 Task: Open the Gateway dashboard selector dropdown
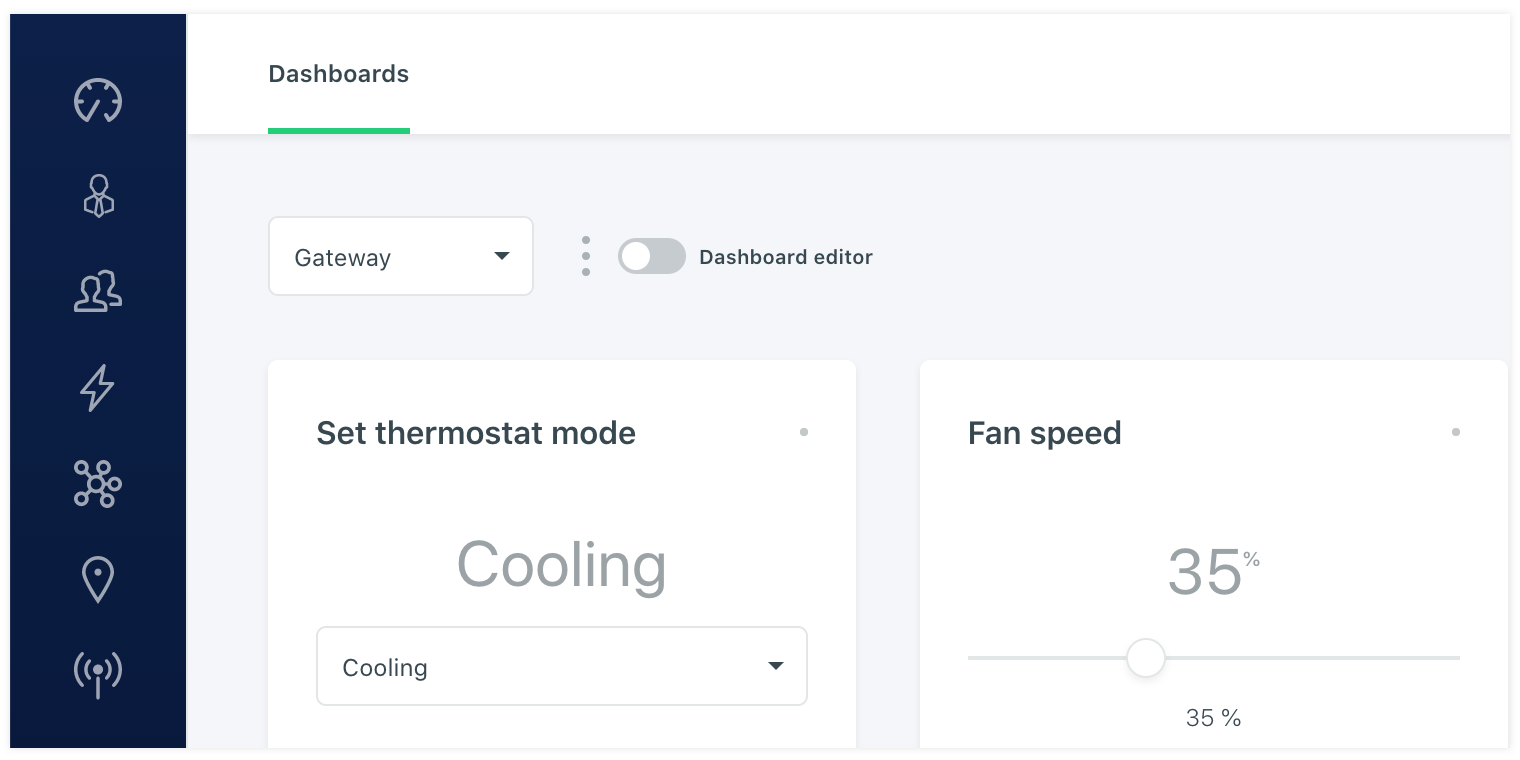[400, 257]
